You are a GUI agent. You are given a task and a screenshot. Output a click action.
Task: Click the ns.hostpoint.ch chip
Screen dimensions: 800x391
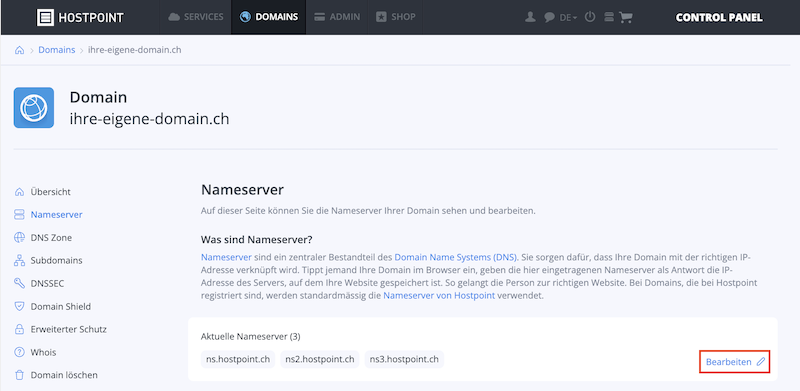pos(238,359)
